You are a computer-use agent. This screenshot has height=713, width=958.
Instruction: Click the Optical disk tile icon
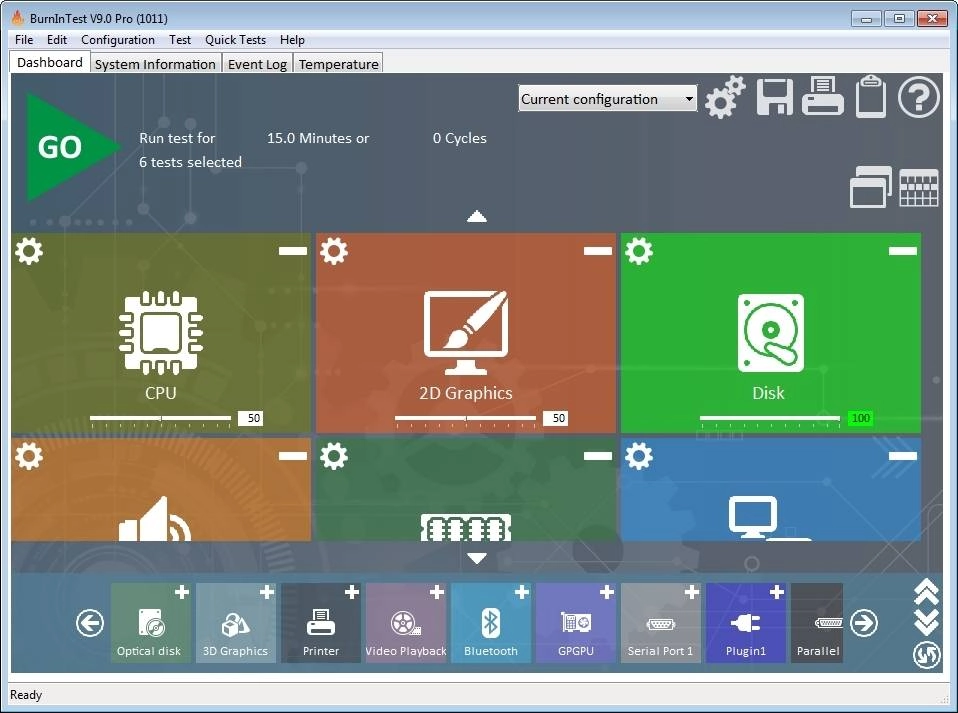pos(150,623)
